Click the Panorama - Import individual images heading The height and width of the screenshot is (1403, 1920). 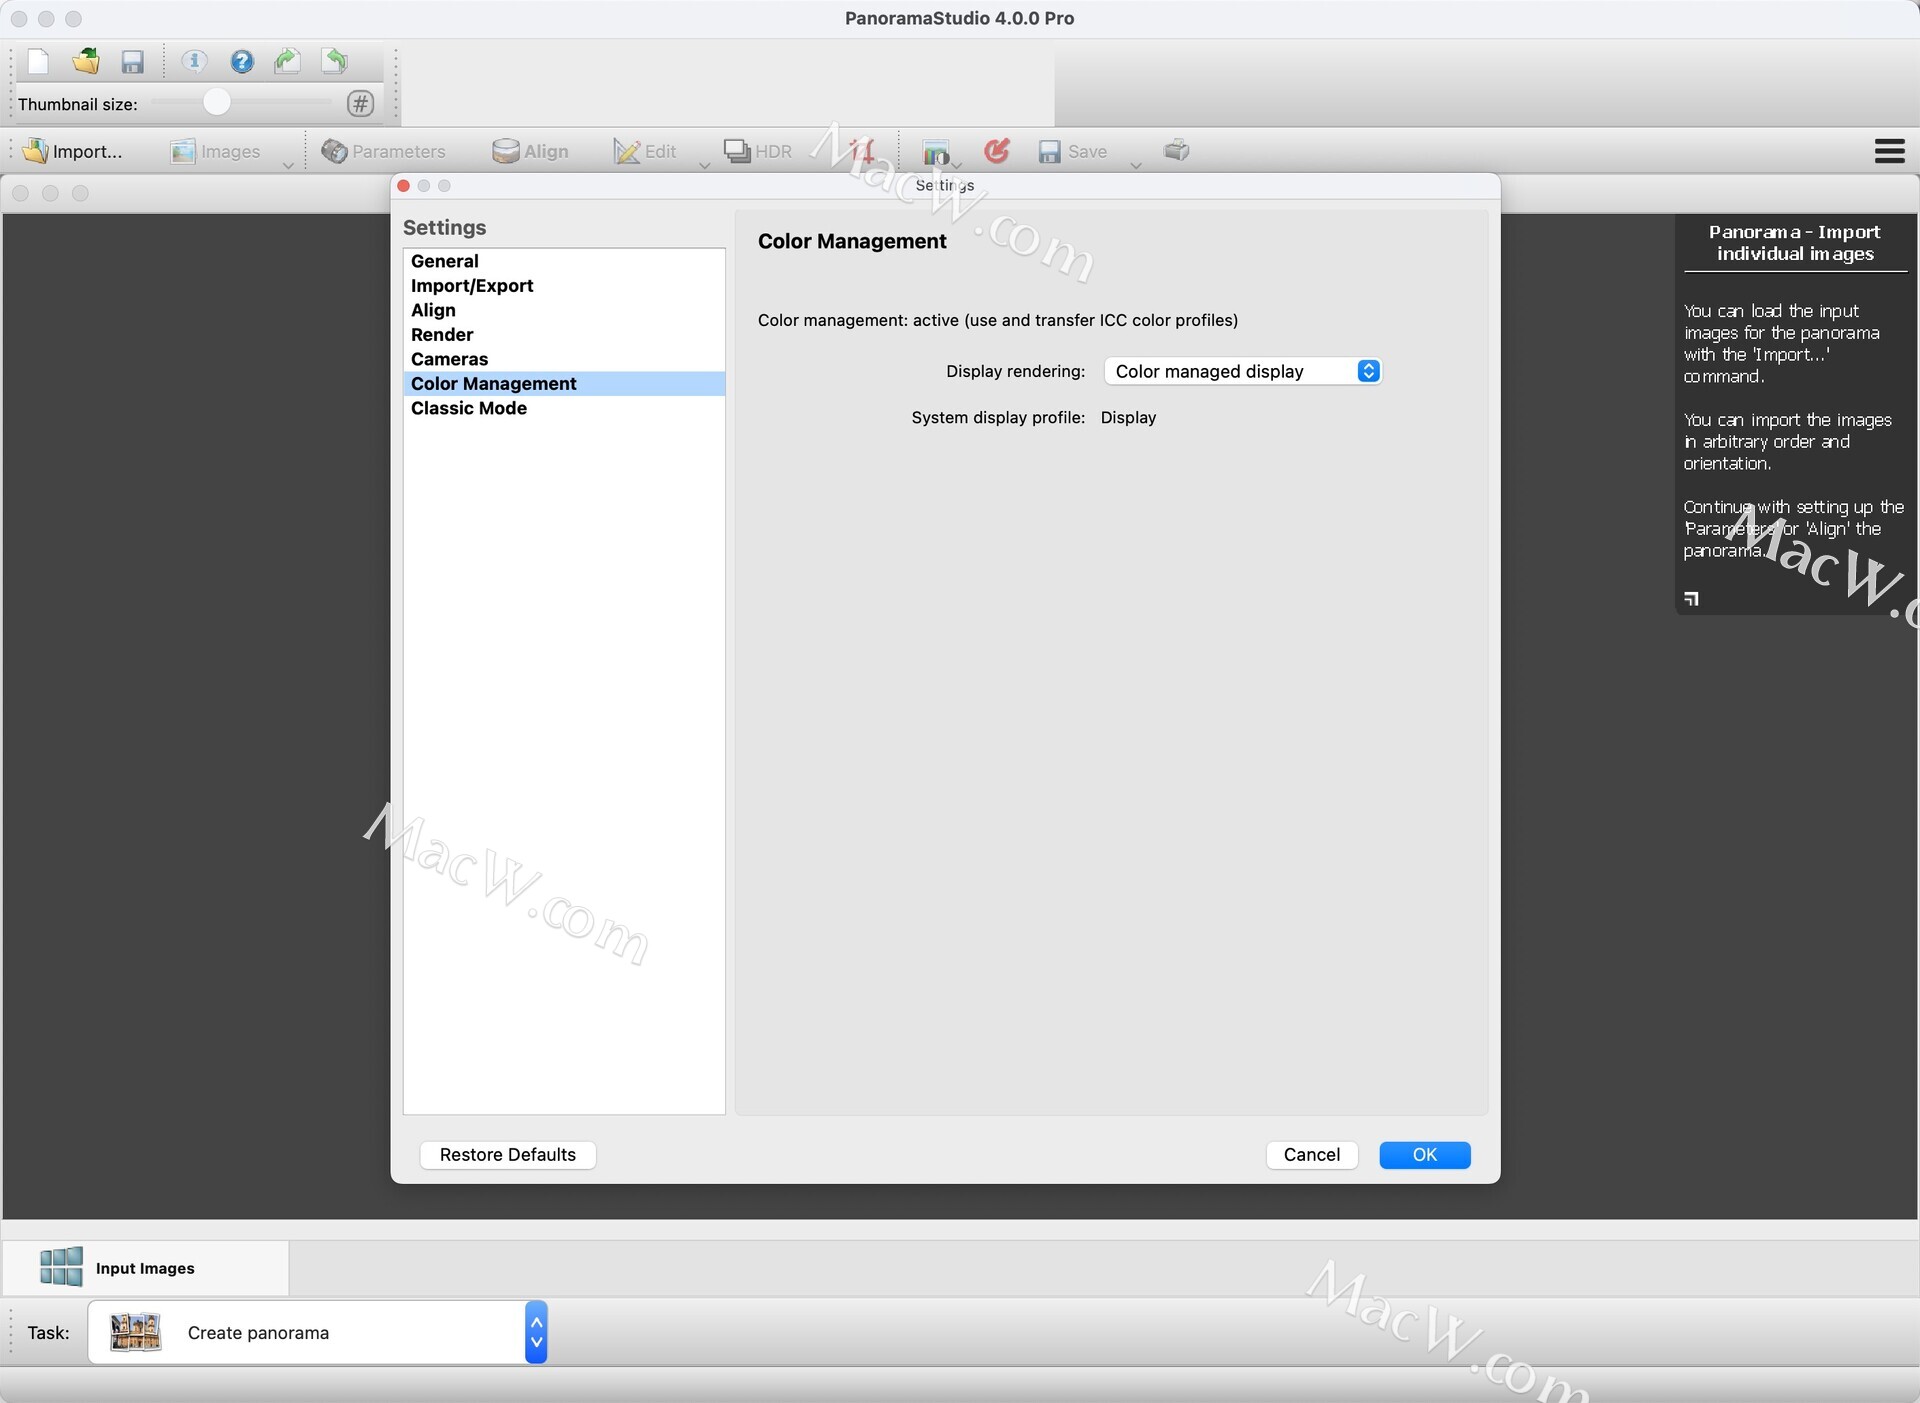(1794, 243)
